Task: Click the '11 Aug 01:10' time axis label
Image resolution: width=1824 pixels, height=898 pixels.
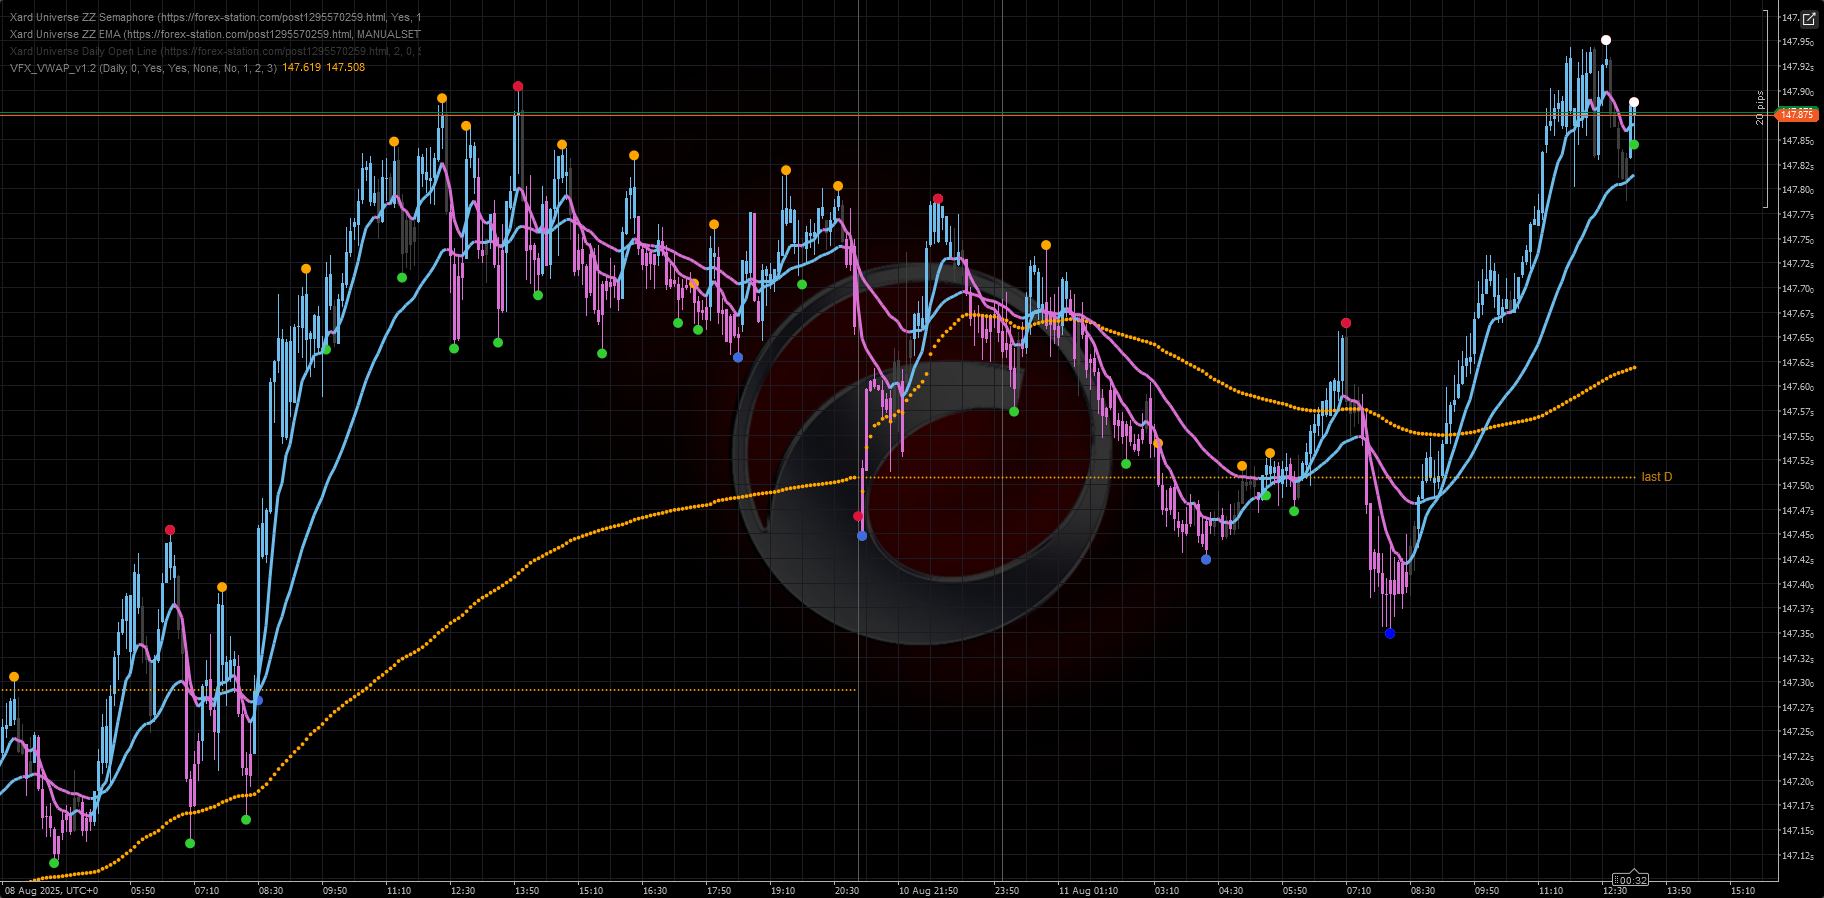Action: pyautogui.click(x=1088, y=890)
